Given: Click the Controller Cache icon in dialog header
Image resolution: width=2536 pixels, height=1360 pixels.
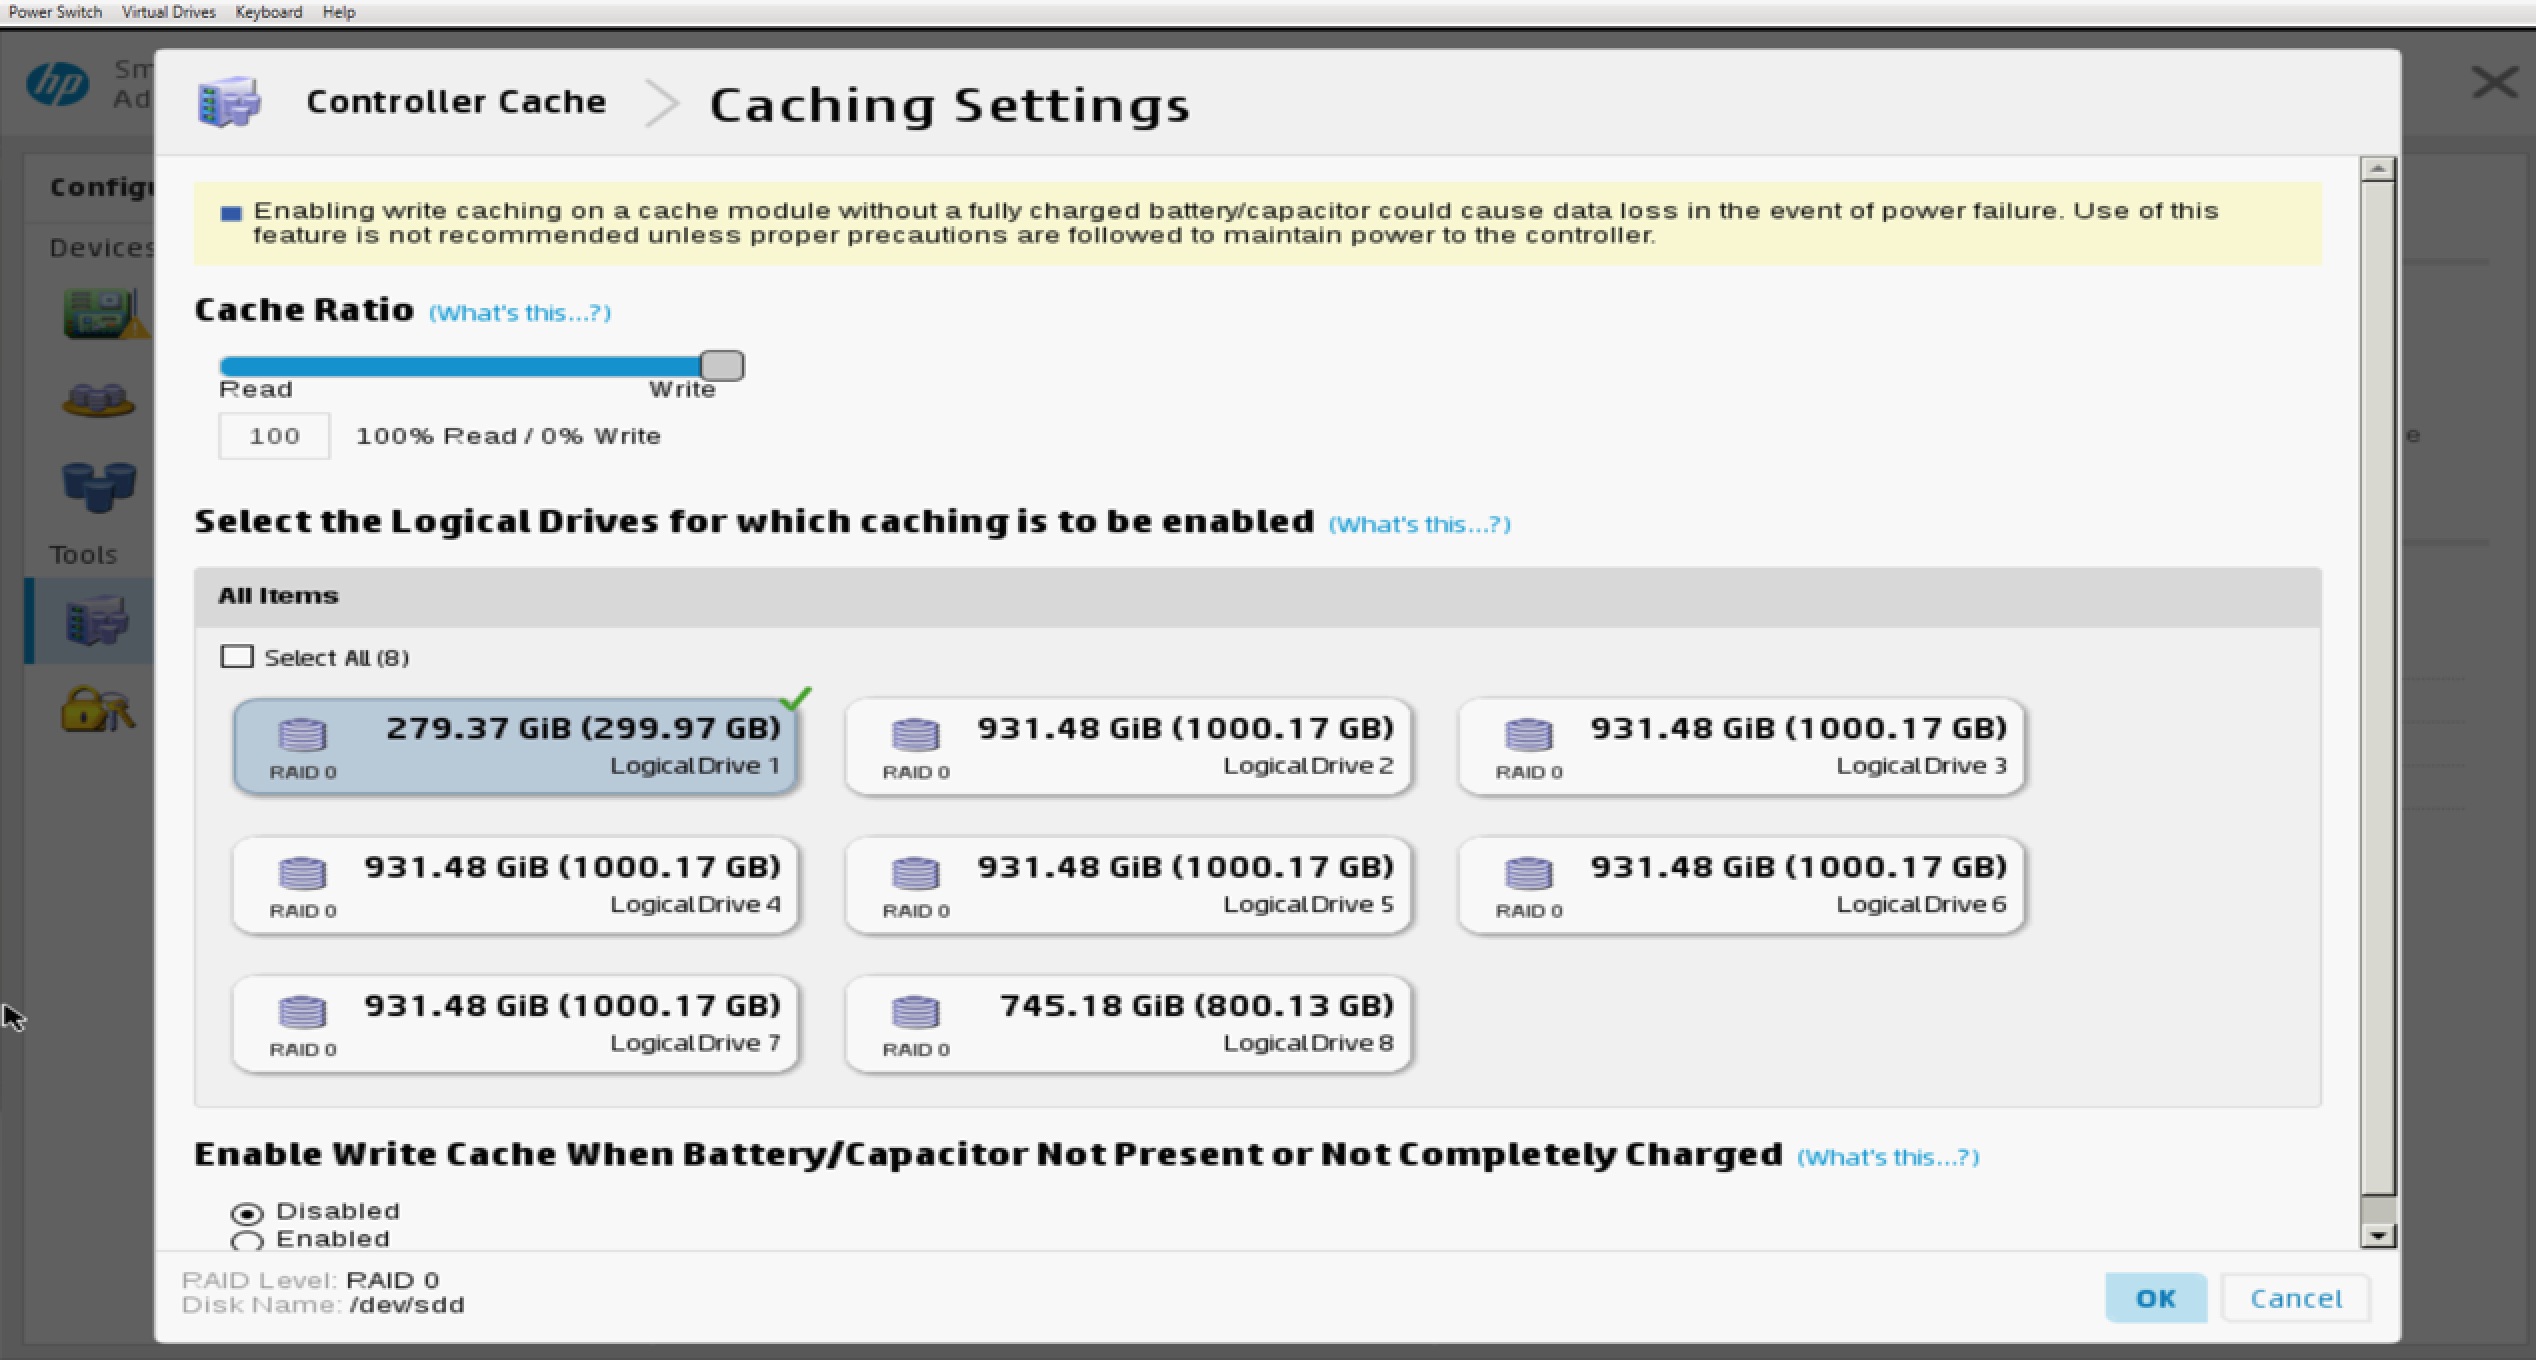Looking at the screenshot, I should click(x=229, y=102).
